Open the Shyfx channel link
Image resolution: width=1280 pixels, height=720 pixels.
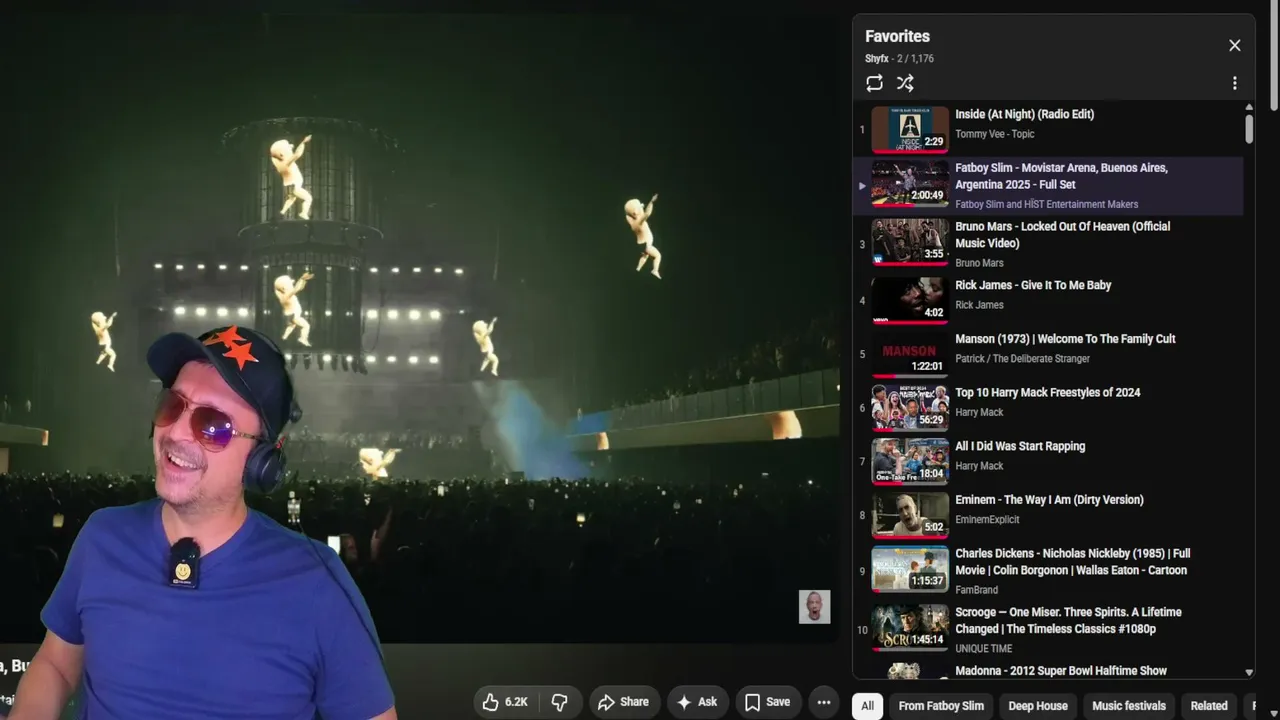[877, 59]
